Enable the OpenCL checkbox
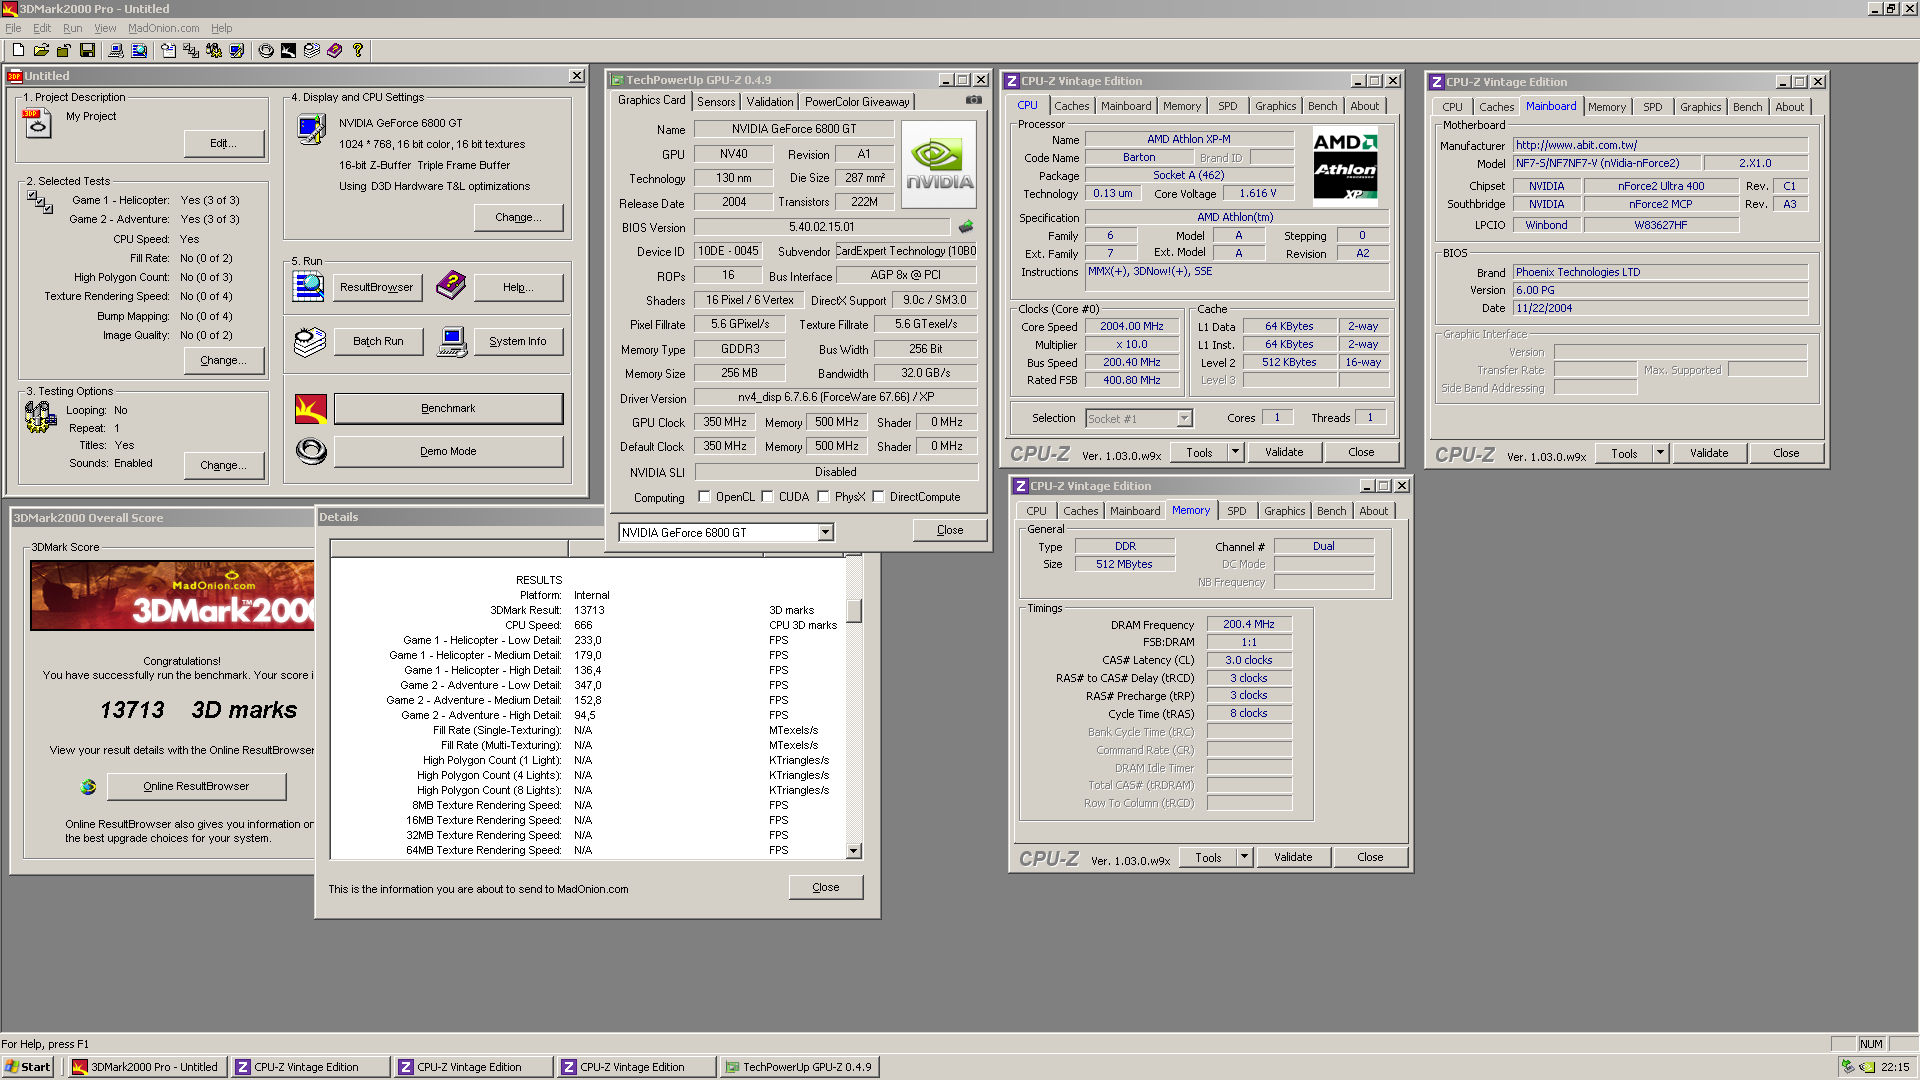Screen dimensions: 1920x1080 click(x=704, y=497)
